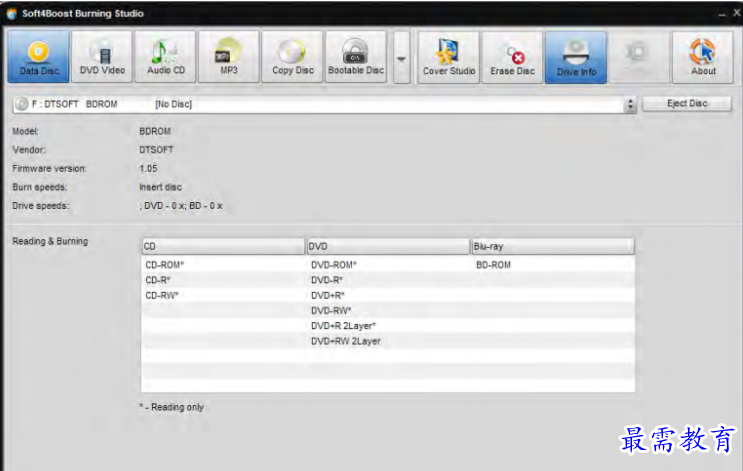Click the Insert disc burn speeds text
The image size is (743, 471).
tap(160, 187)
